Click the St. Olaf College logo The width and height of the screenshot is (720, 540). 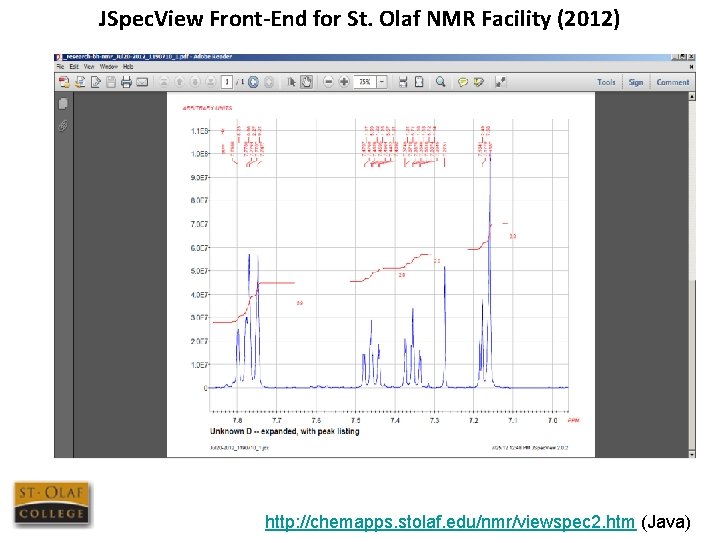tap(51, 504)
